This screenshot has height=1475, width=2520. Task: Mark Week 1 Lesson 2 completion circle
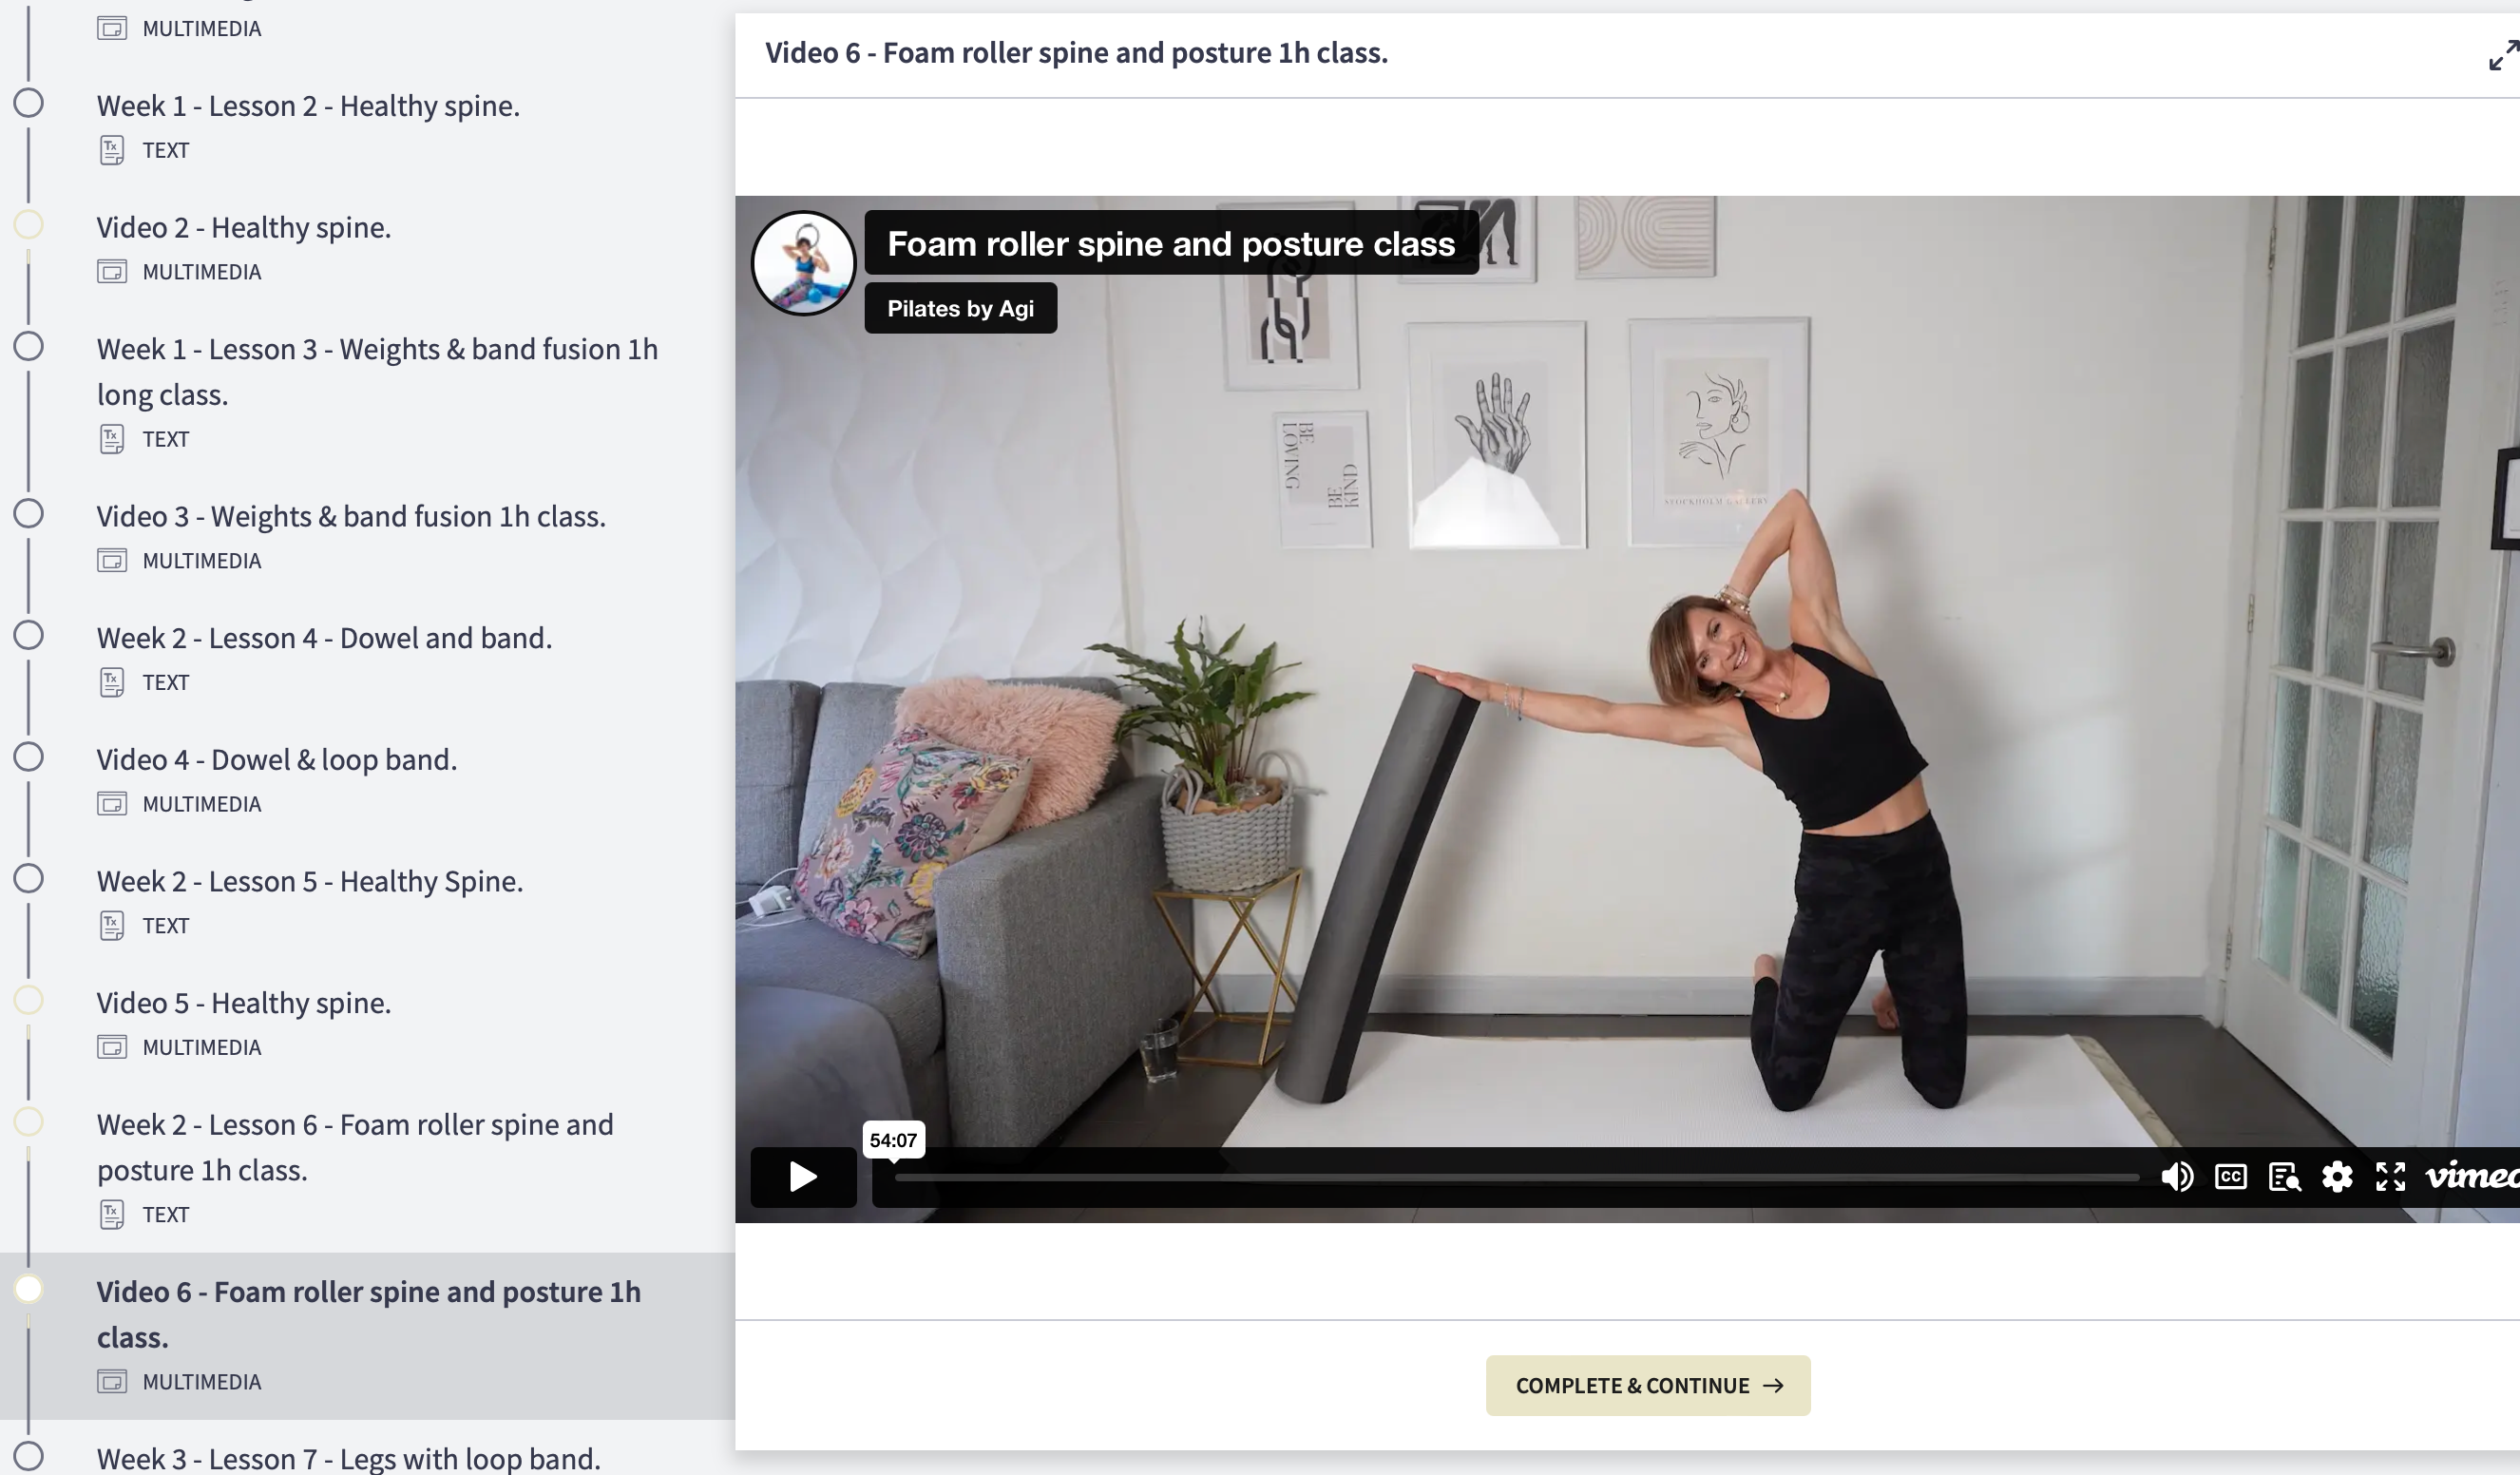point(29,103)
